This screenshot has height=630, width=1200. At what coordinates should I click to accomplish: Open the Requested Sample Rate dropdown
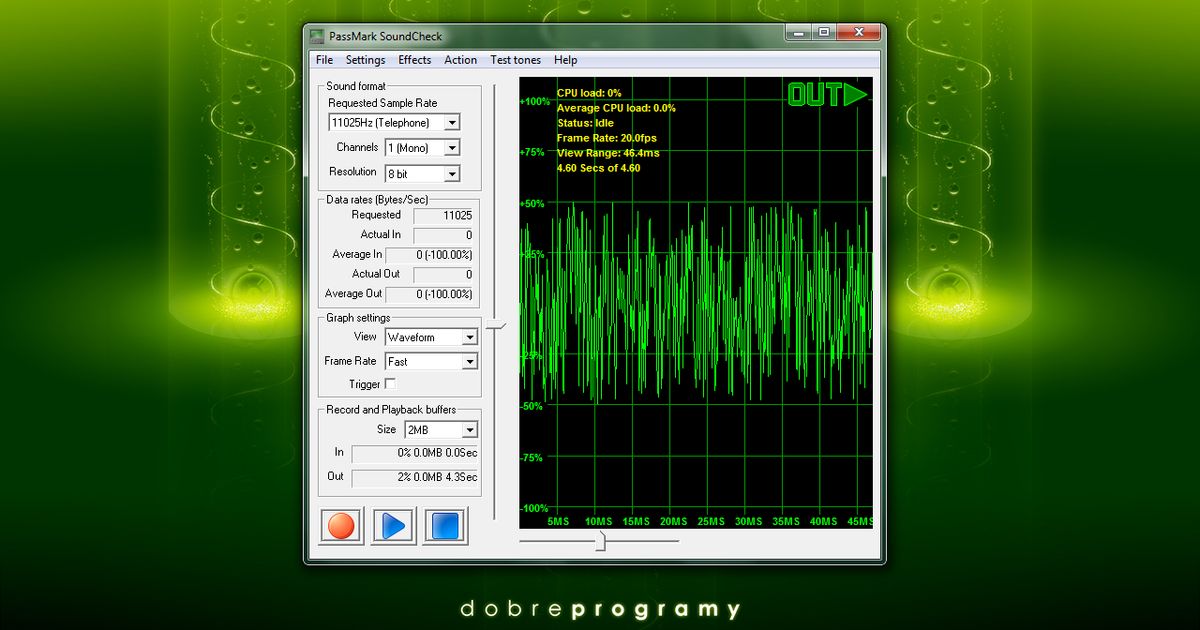453,121
